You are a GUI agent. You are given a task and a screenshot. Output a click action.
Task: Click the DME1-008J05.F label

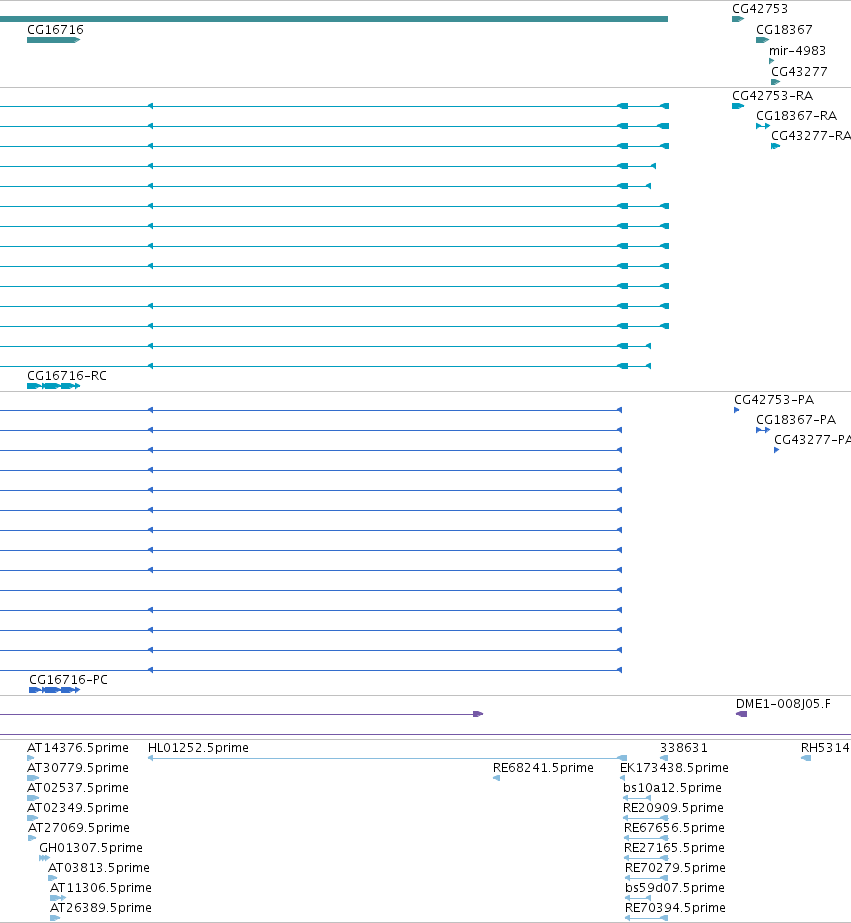[x=783, y=704]
